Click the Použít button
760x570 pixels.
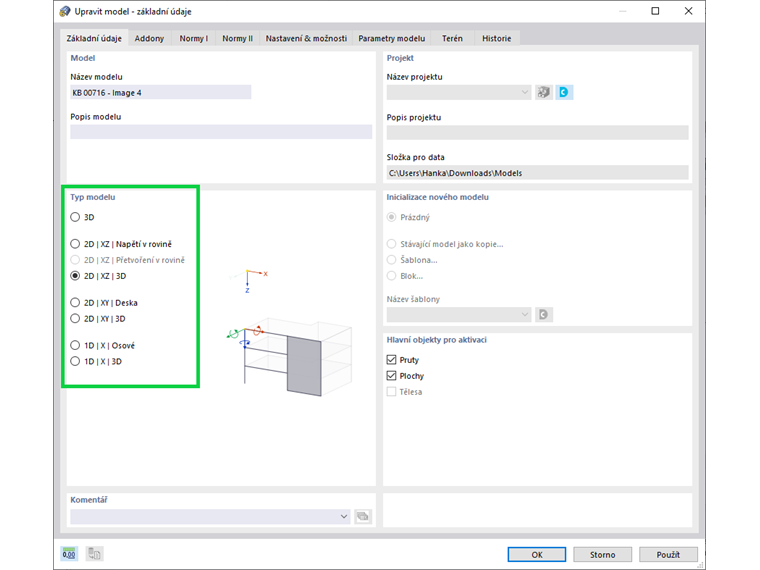pyautogui.click(x=668, y=554)
